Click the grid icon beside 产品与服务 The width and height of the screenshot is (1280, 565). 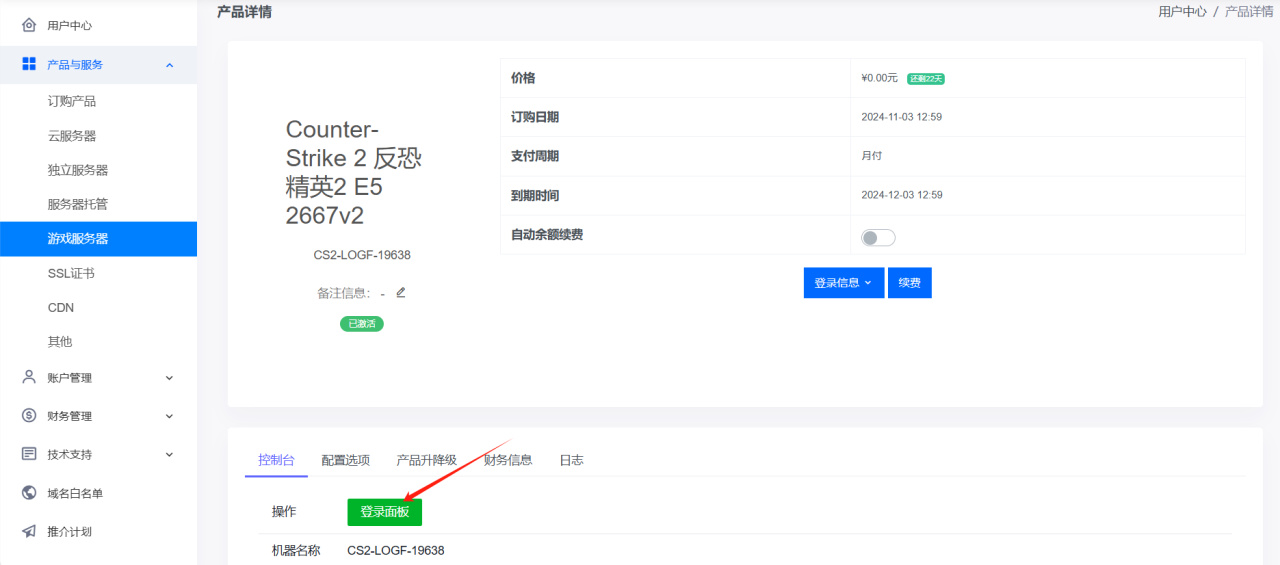pos(29,64)
